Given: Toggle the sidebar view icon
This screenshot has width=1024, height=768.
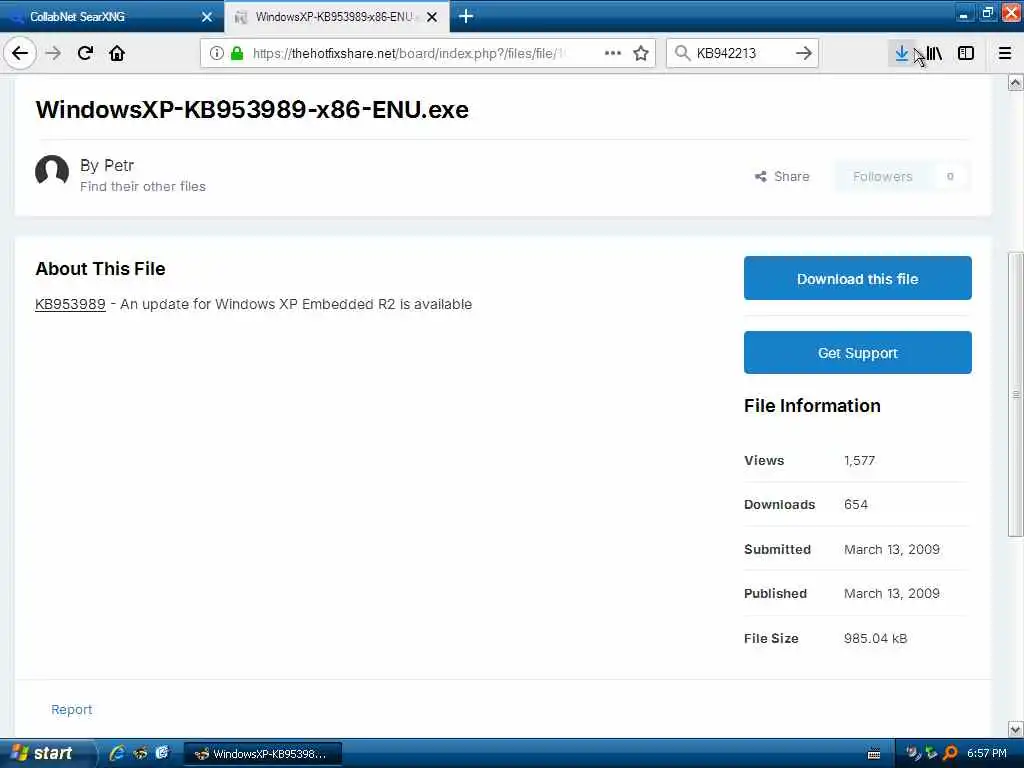Looking at the screenshot, I should pos(966,53).
